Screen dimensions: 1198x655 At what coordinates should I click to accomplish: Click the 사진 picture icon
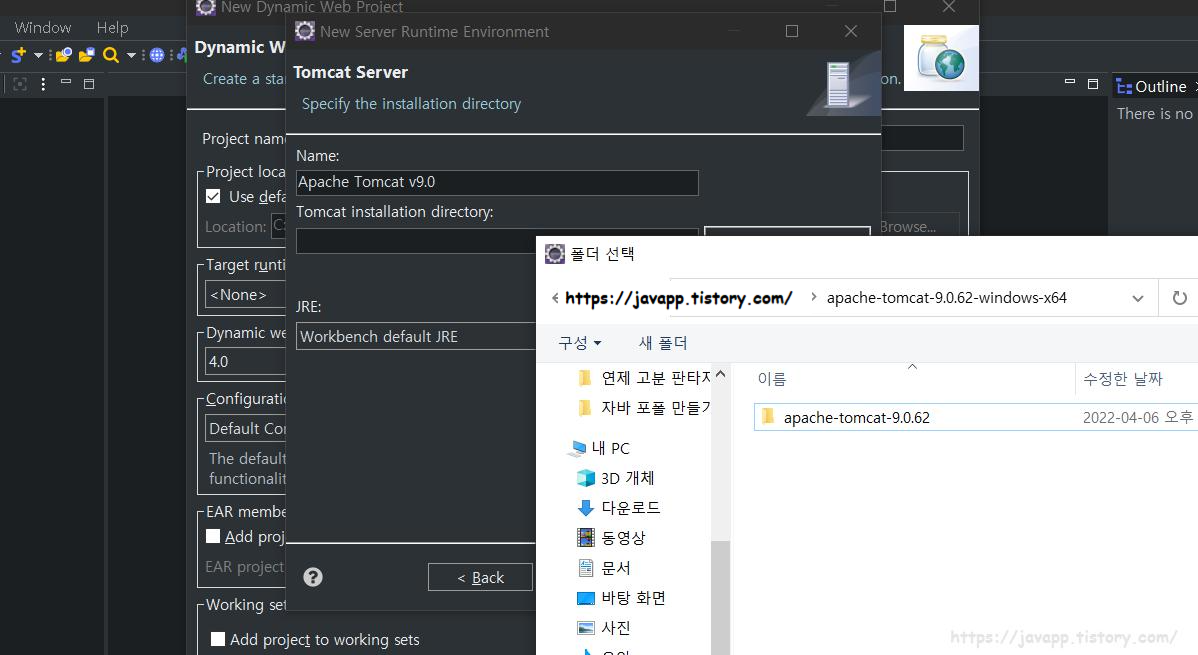click(x=586, y=627)
